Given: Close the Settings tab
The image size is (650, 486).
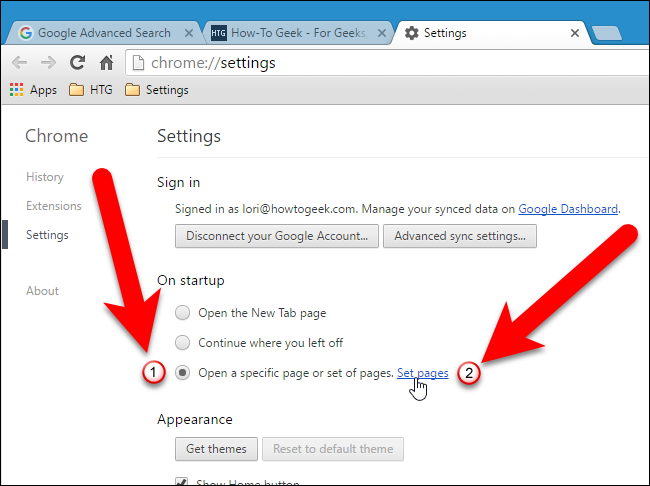Looking at the screenshot, I should pos(575,33).
